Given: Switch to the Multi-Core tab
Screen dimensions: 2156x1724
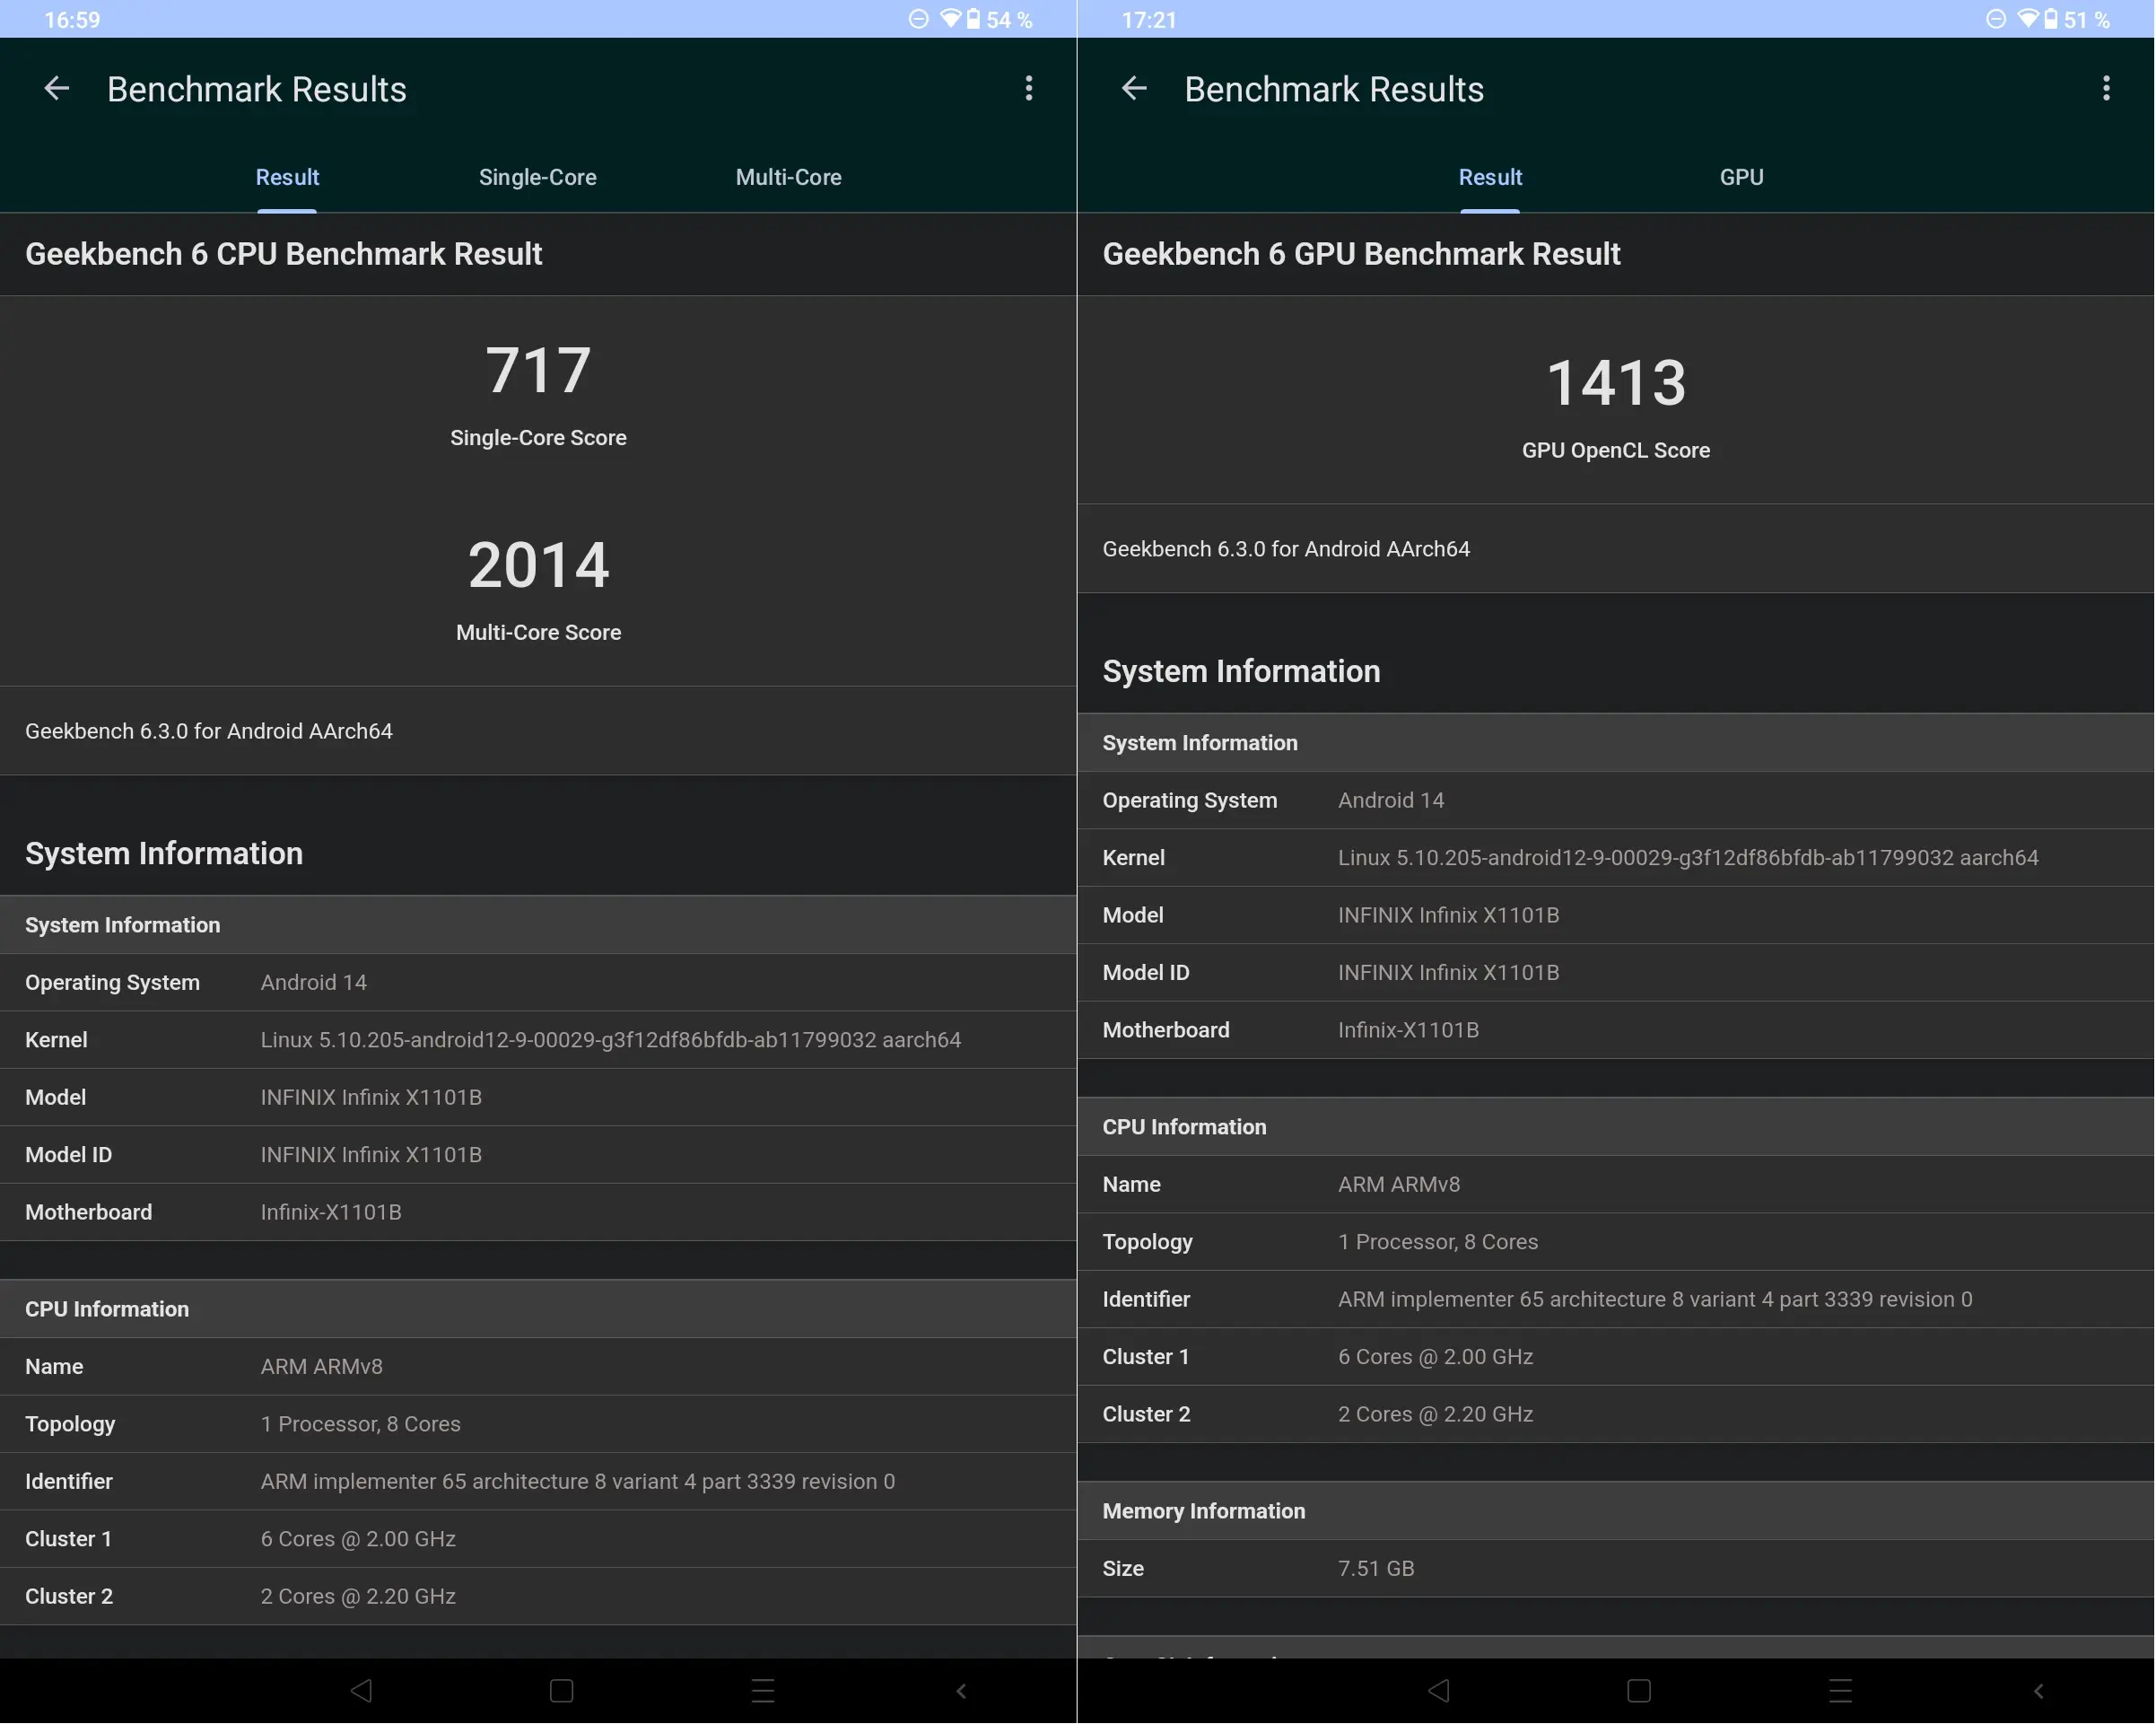Looking at the screenshot, I should (789, 177).
